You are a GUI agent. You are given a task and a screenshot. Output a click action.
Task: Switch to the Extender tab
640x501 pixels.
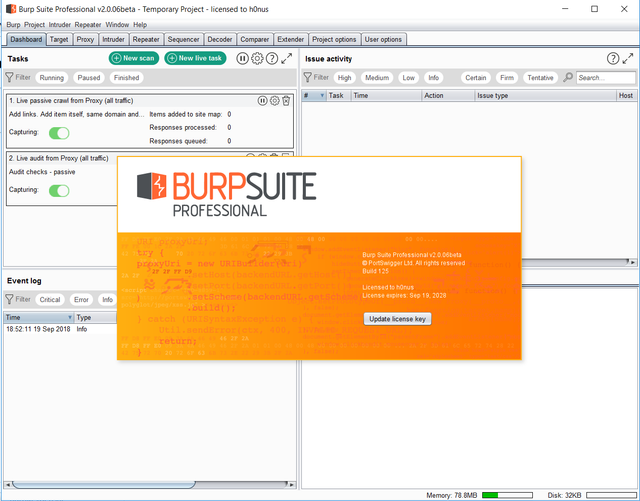pyautogui.click(x=291, y=39)
